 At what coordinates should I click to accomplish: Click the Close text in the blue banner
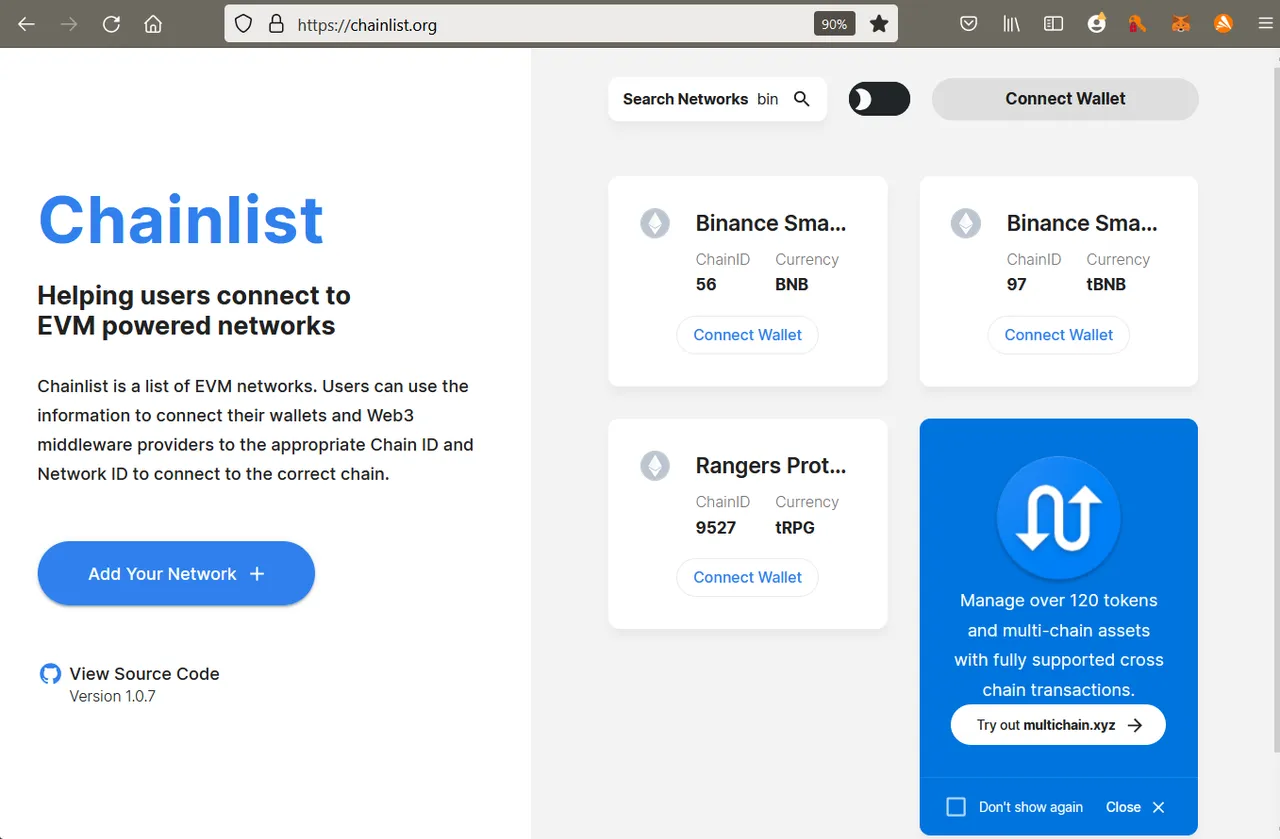(1123, 807)
